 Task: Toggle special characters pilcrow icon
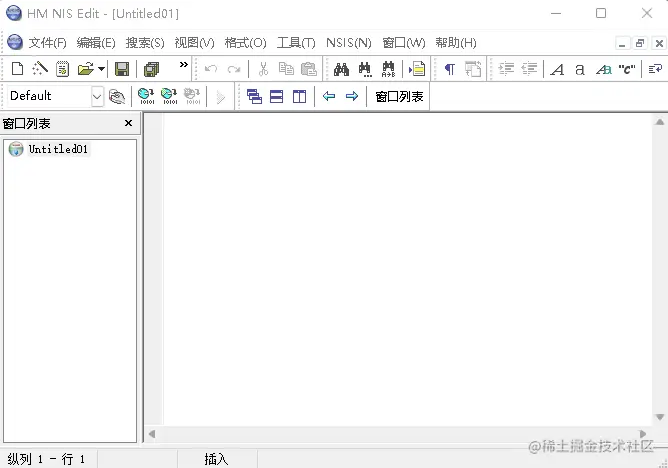point(449,69)
